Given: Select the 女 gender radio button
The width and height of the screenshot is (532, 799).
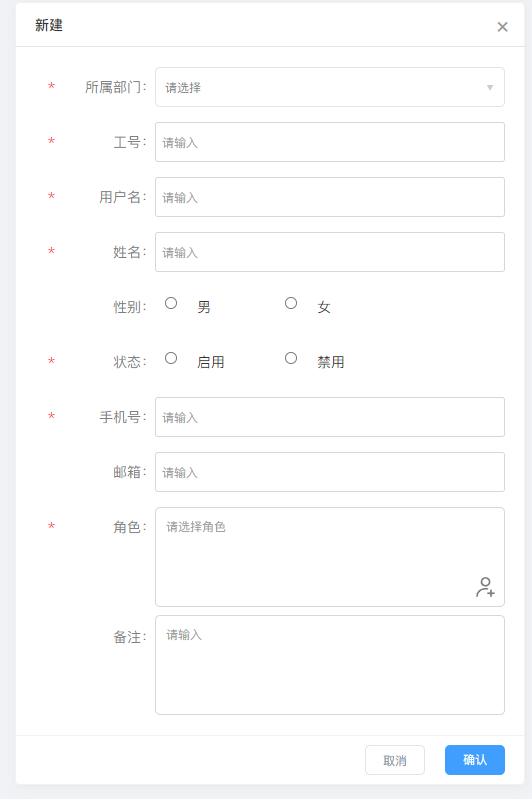Looking at the screenshot, I should pyautogui.click(x=291, y=303).
